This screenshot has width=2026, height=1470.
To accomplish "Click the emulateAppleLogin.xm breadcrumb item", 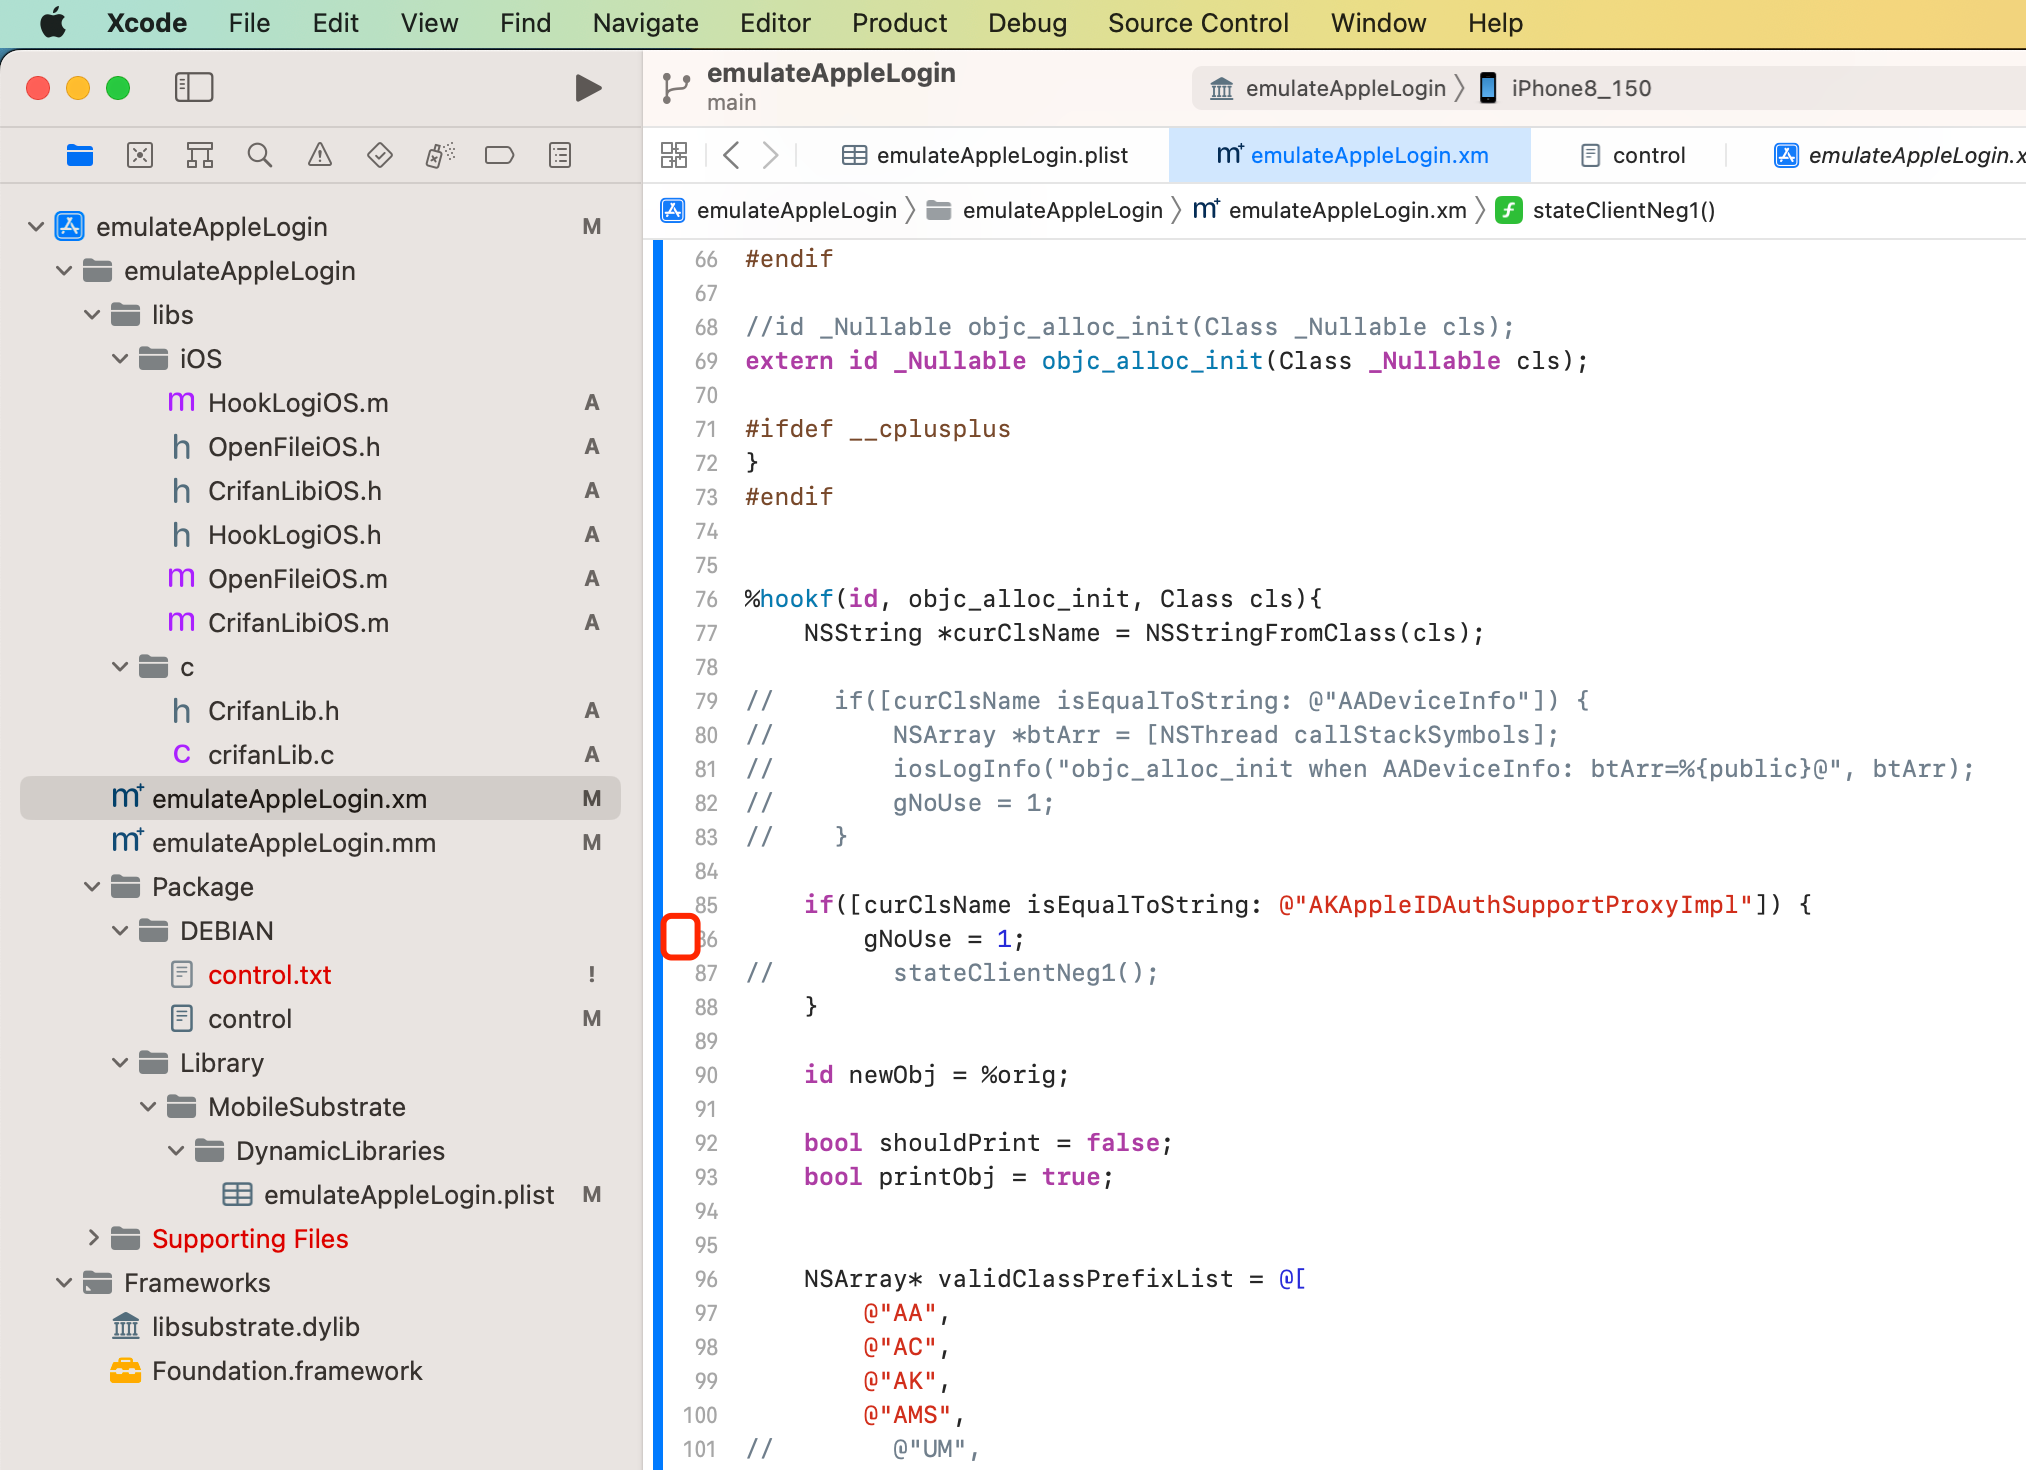I will pyautogui.click(x=1330, y=210).
